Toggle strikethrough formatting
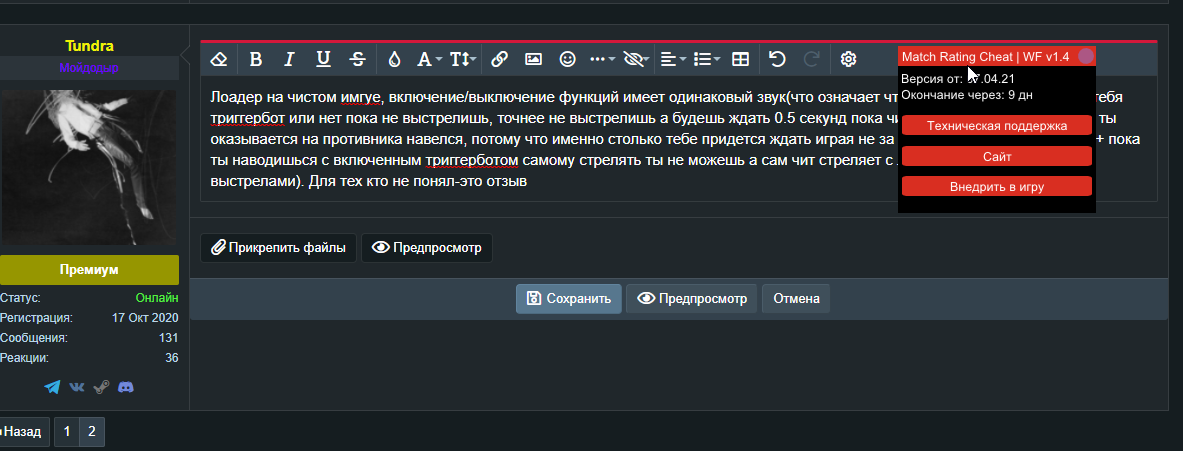 [357, 59]
